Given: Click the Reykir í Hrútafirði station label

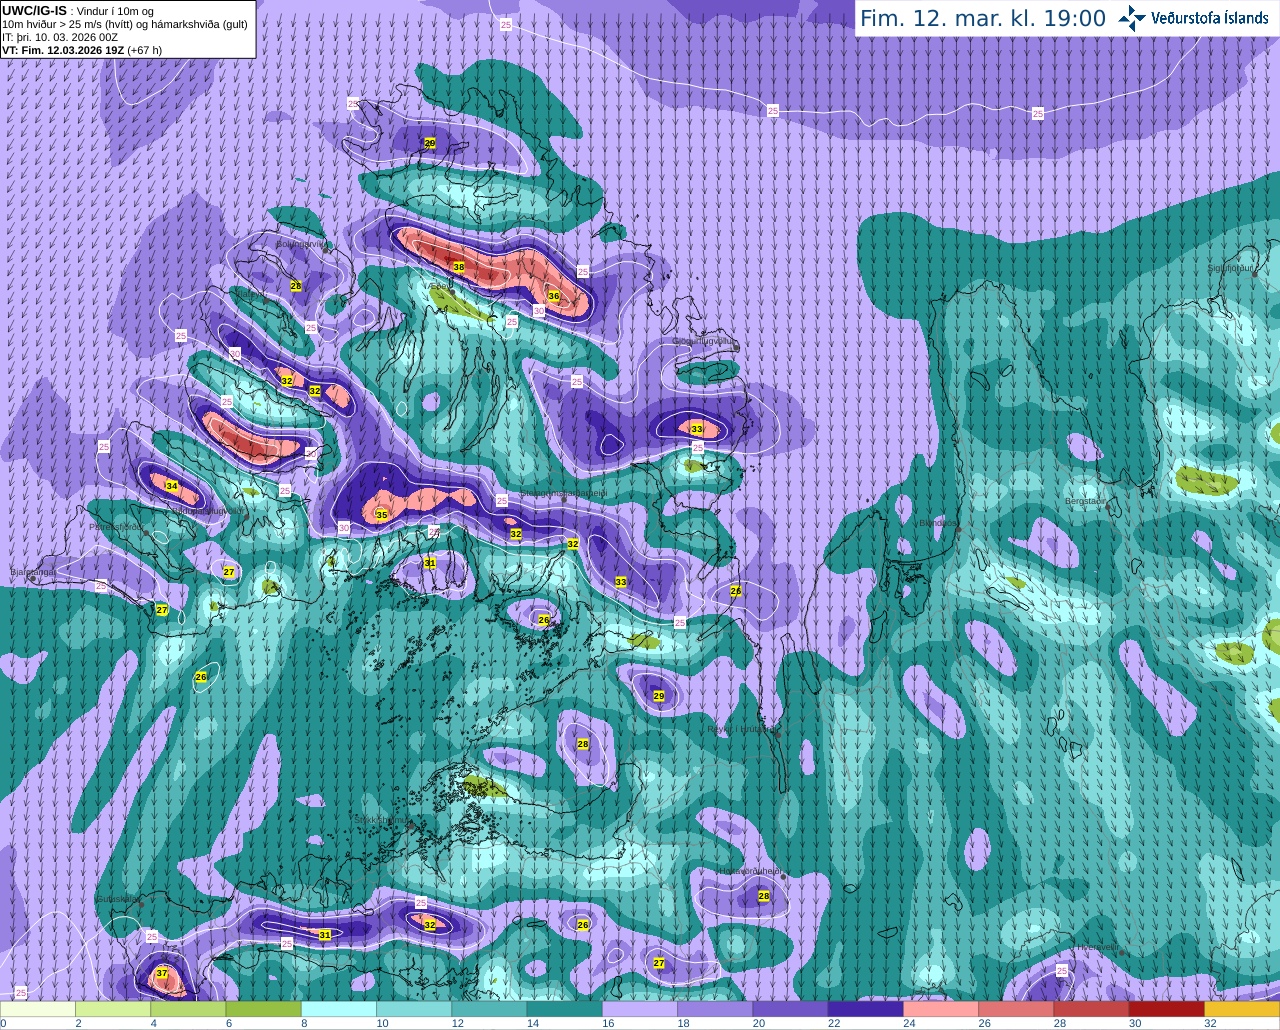Looking at the screenshot, I should tap(742, 729).
